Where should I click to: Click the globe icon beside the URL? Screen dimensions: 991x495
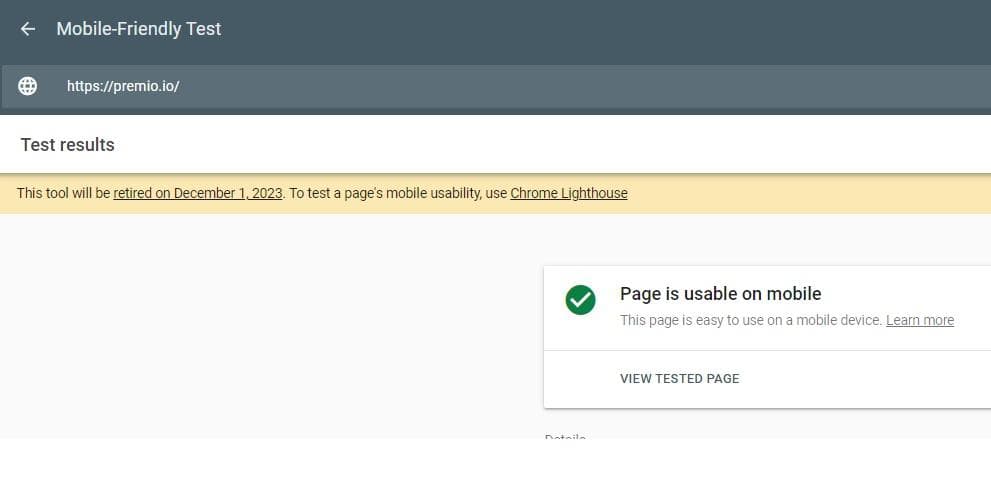click(27, 86)
